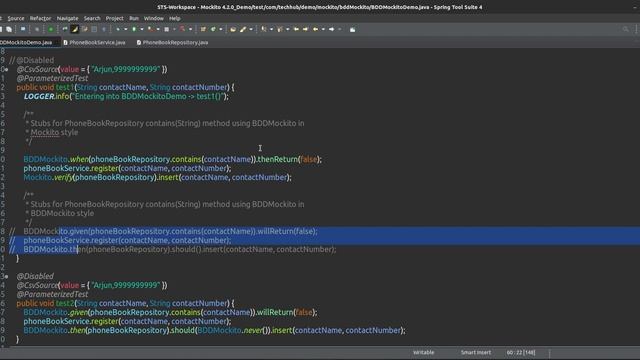Toggle show whitespace characters toolbar button
This screenshot has width=640, height=360.
pyautogui.click(x=104, y=29)
